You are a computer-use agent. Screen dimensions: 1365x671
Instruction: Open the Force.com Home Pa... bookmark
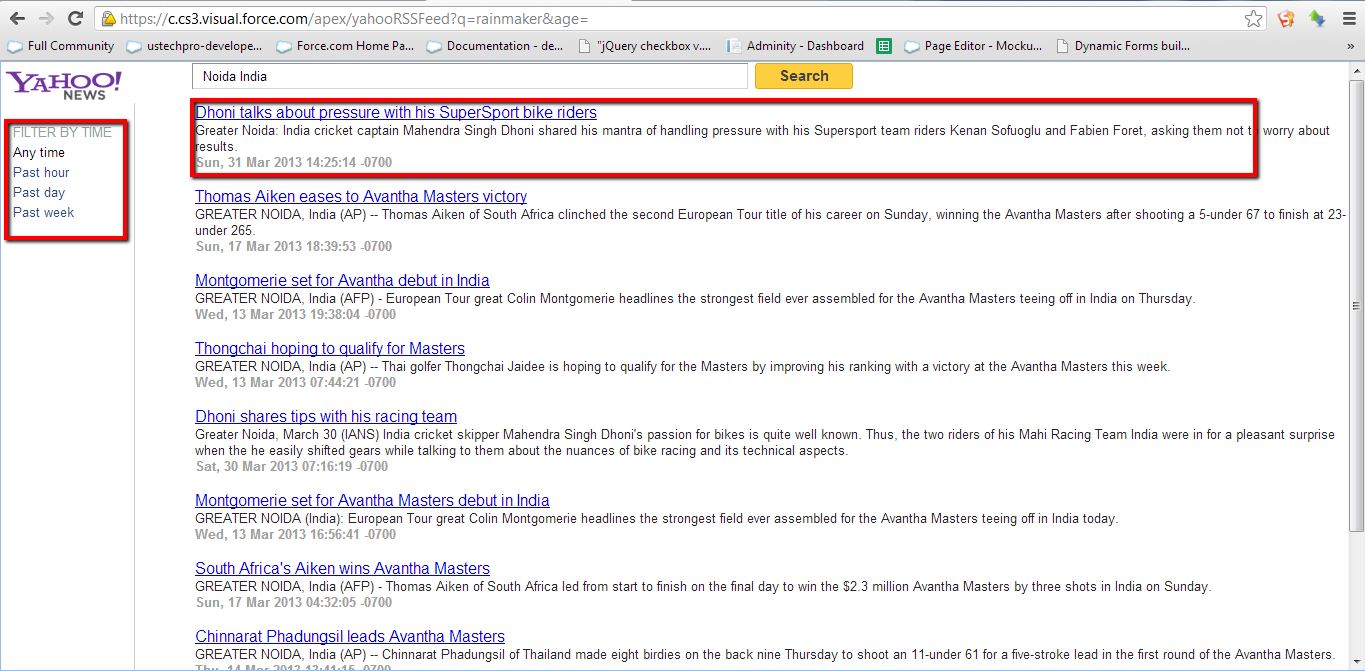345,46
